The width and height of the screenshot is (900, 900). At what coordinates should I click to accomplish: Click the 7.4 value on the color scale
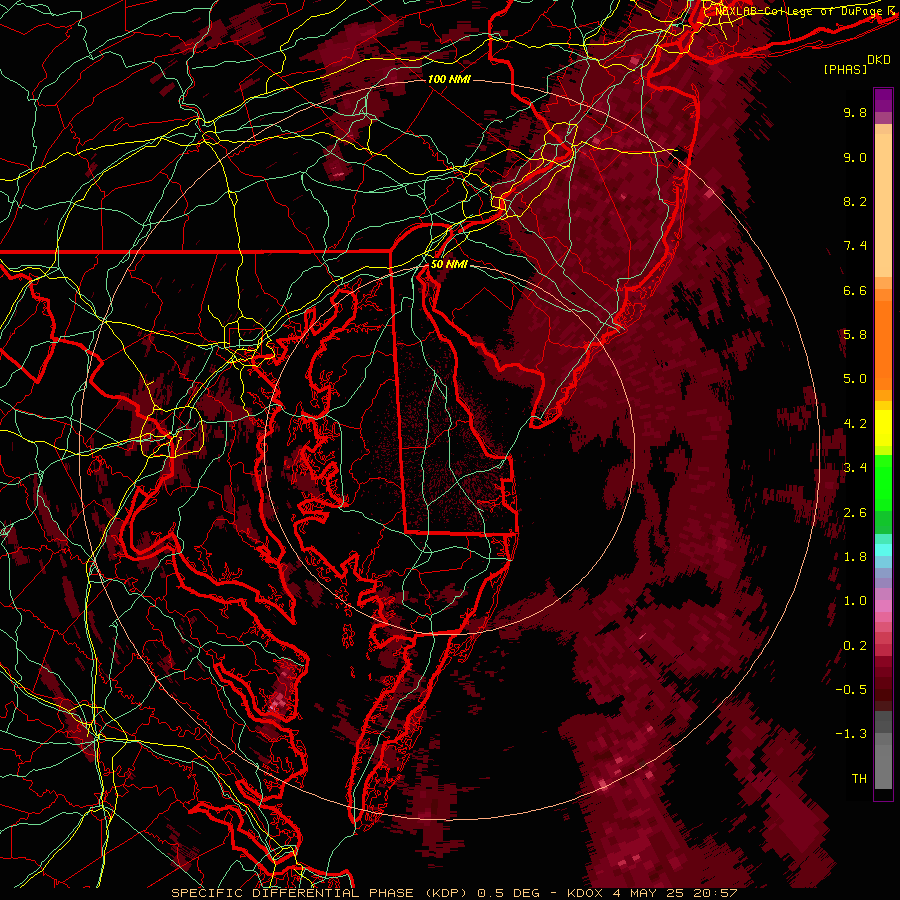click(x=855, y=246)
